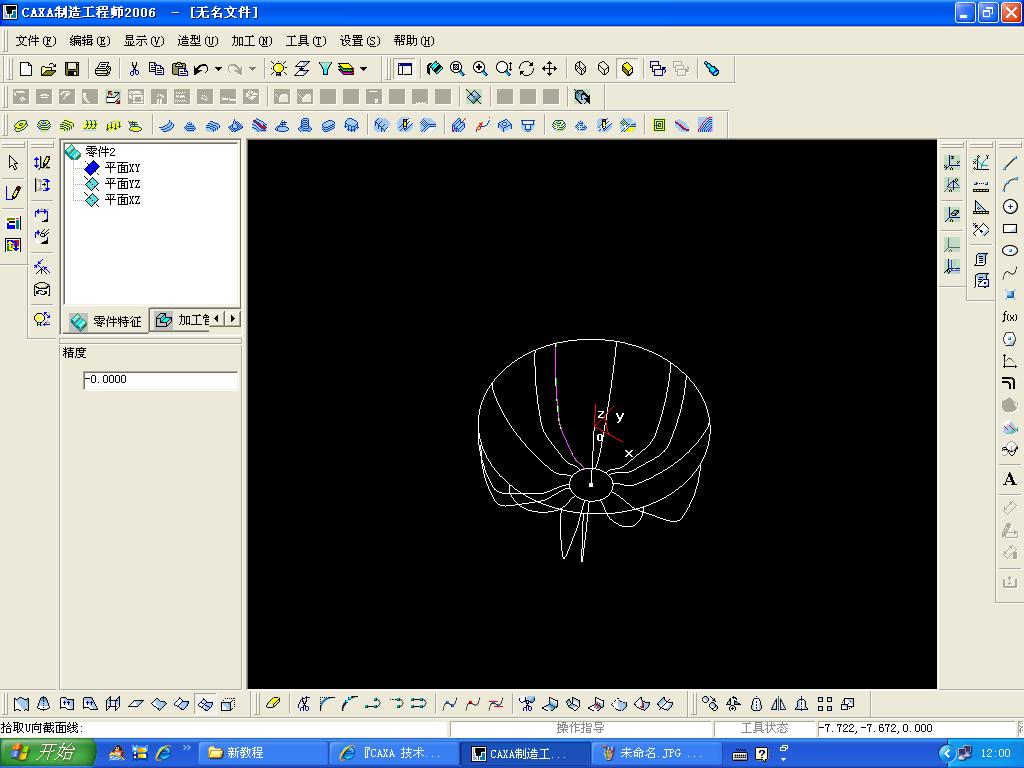
Task: Click the Copy icon in the toolbar
Action: tap(156, 69)
